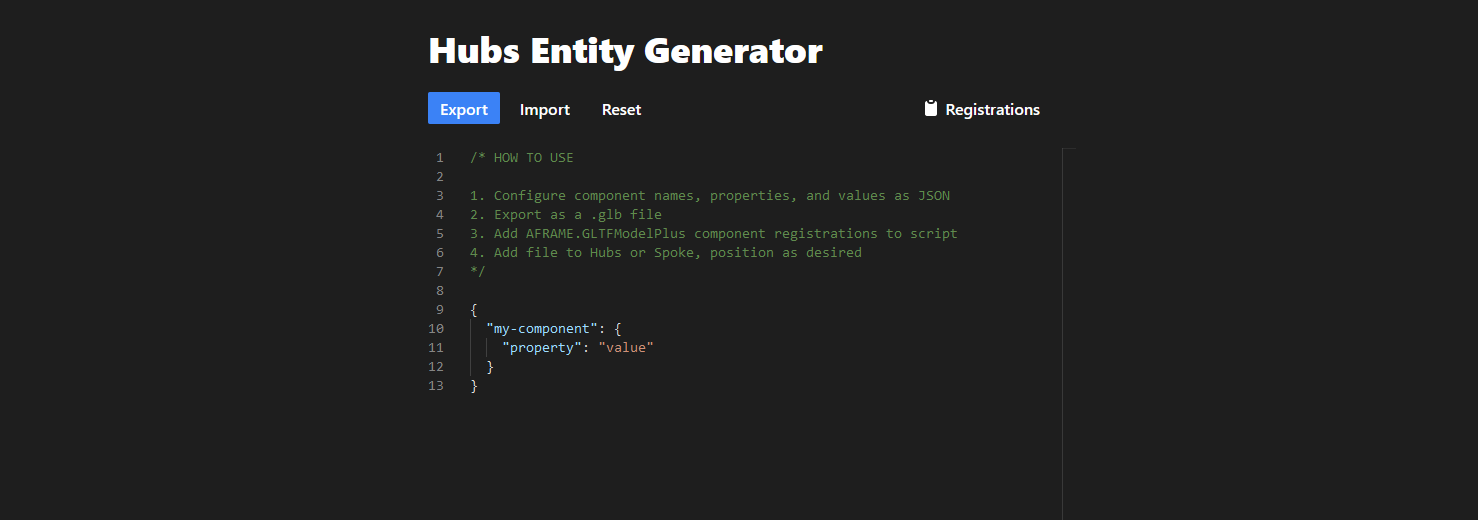Image resolution: width=1478 pixels, height=520 pixels.
Task: Click the clipboard icon beside Registrations
Action: (931, 109)
